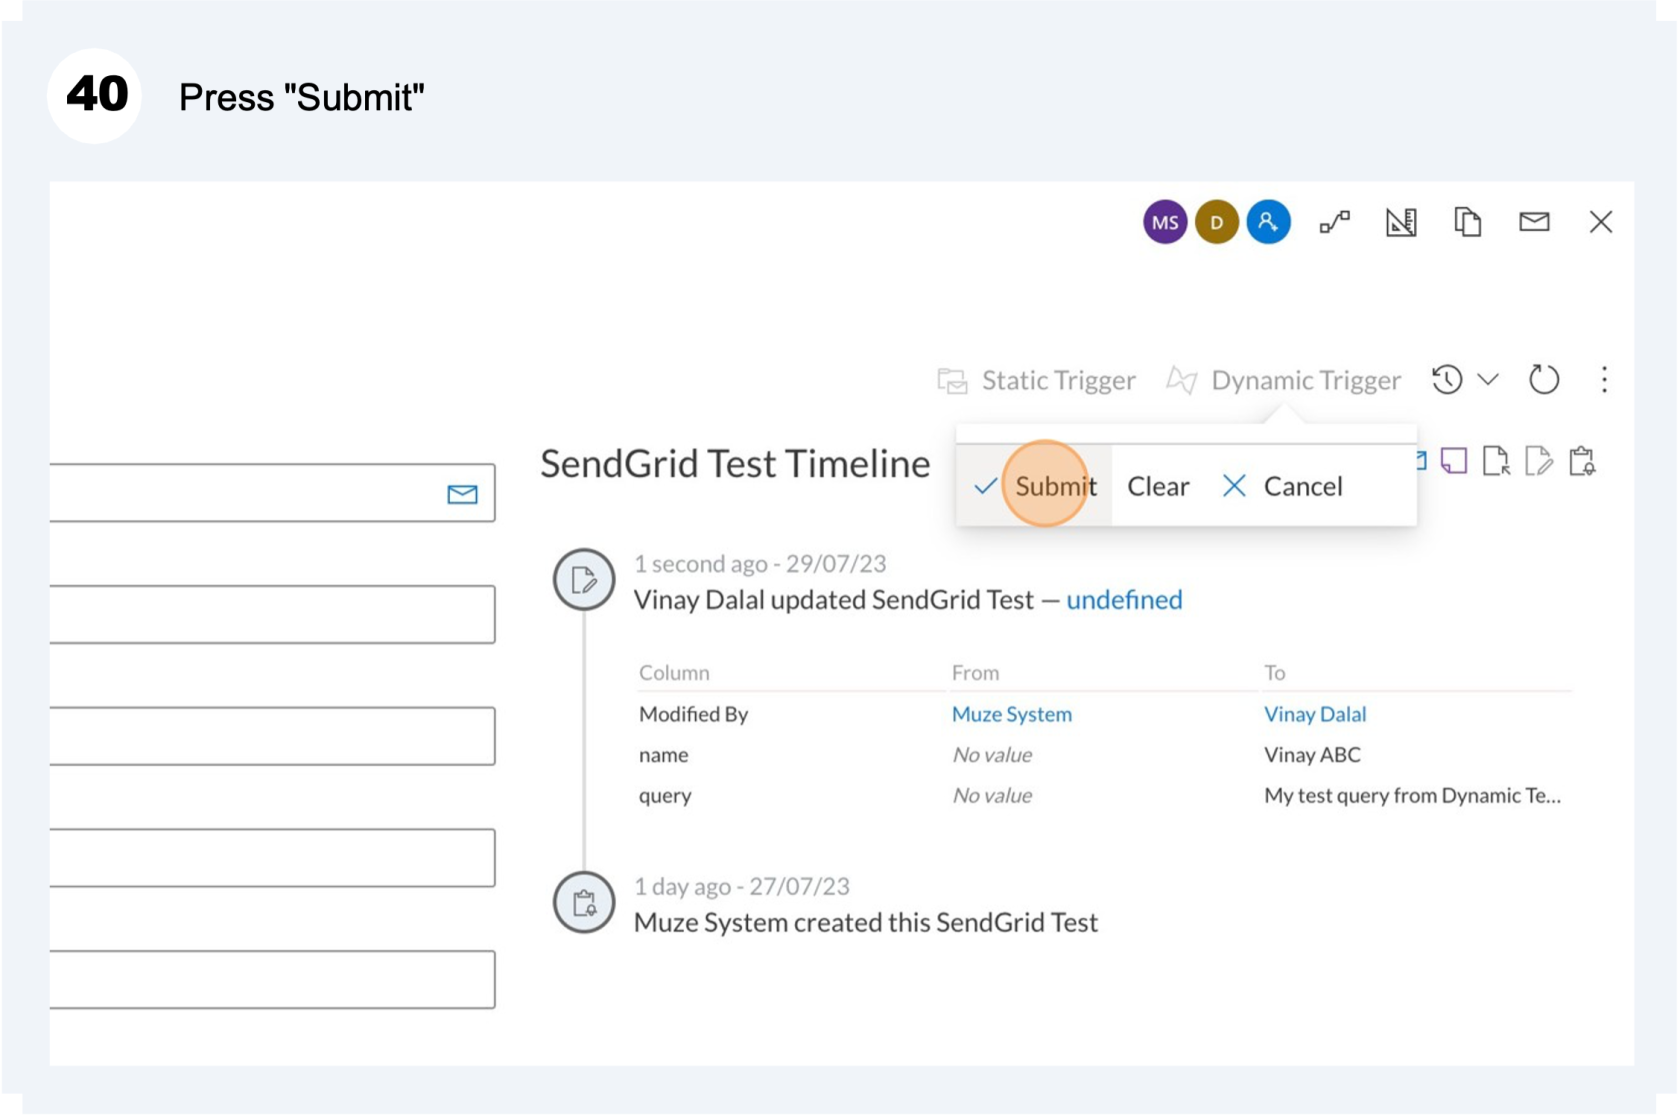Focus the third empty input field
Viewport: 1680px width, 1120px height.
coord(271,736)
